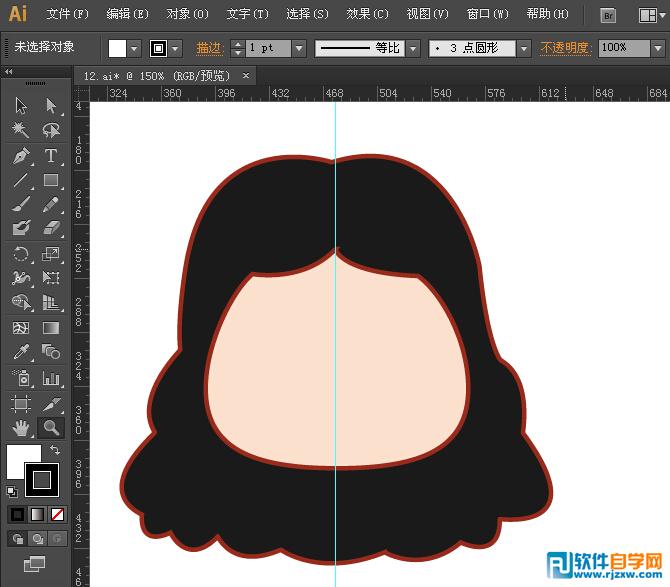Select the Free Transform tool
Viewport: 670px width, 587px height.
51,278
